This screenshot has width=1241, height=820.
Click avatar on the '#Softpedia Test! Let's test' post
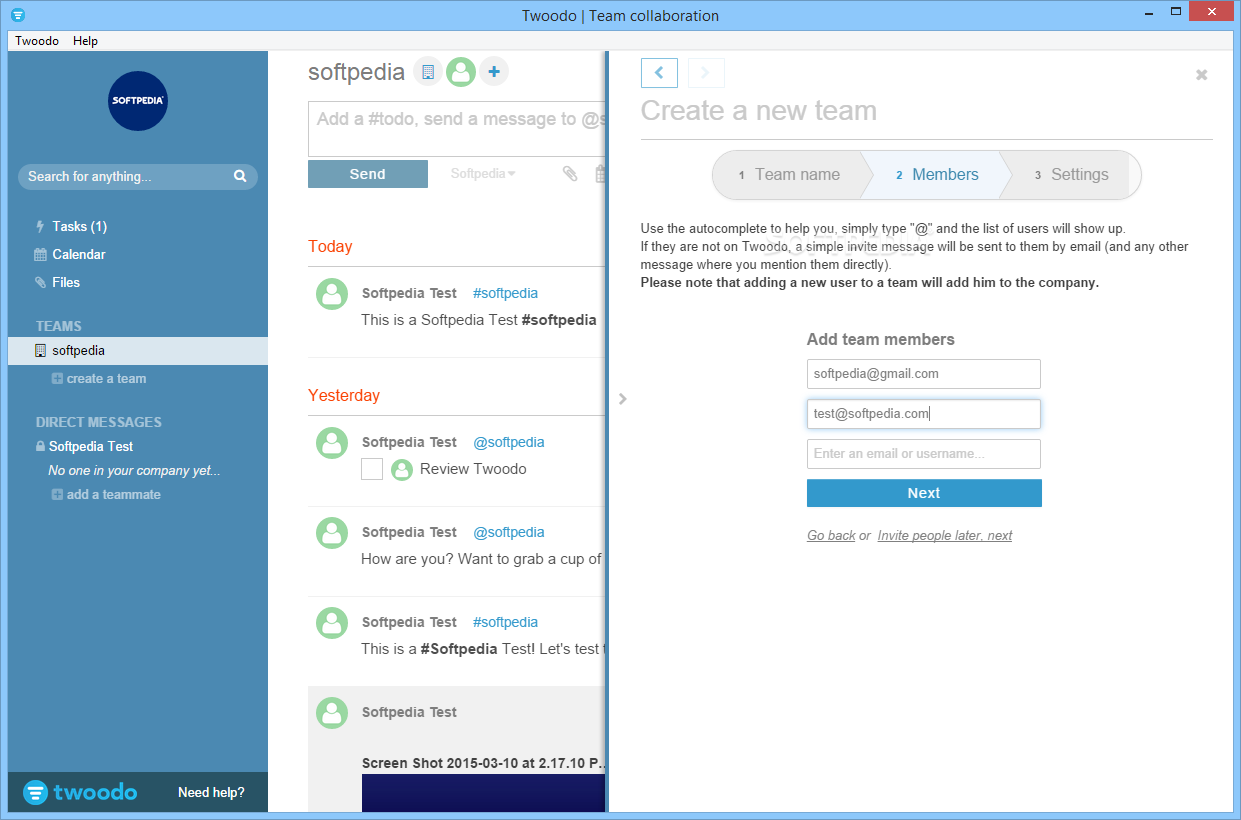point(332,623)
